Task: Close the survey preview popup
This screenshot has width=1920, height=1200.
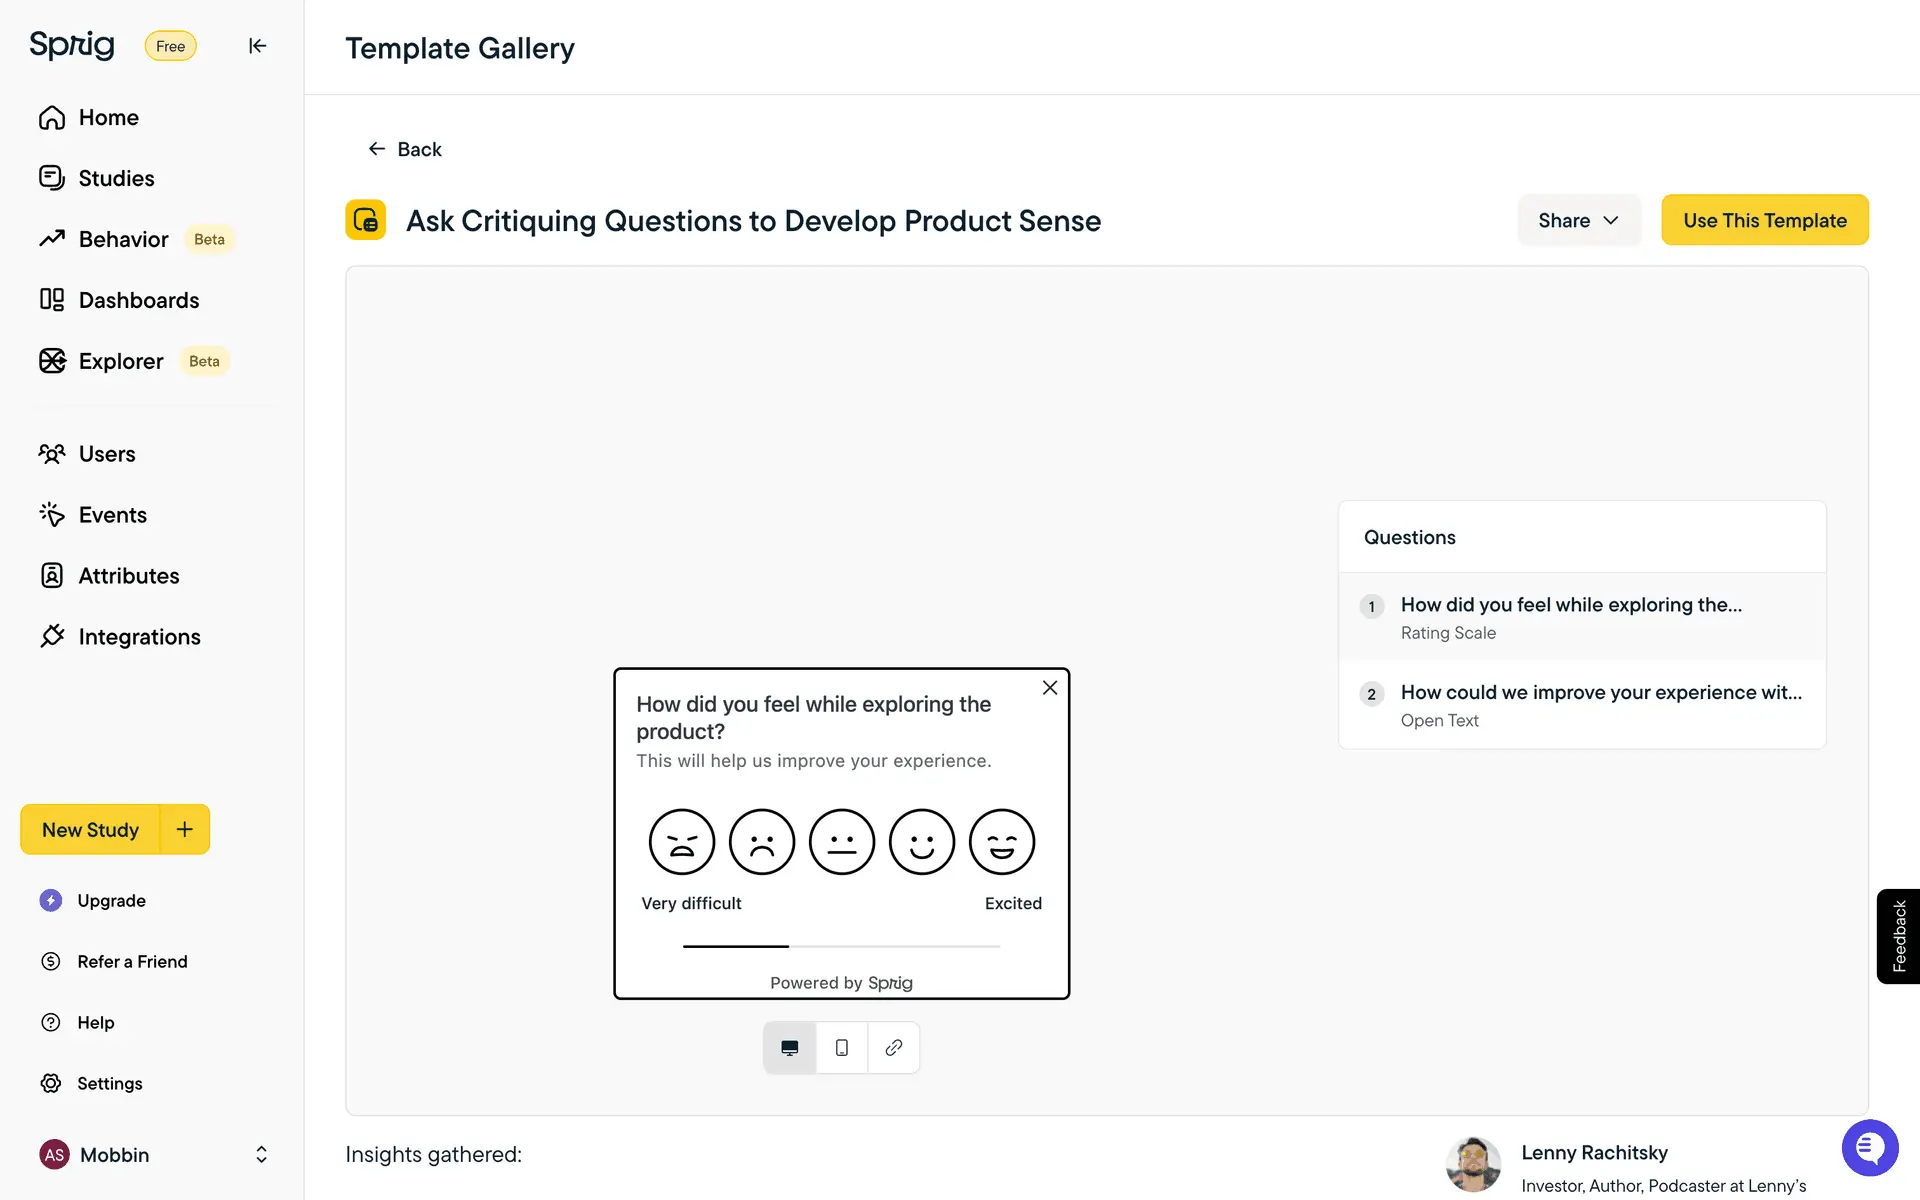Action: [x=1050, y=688]
